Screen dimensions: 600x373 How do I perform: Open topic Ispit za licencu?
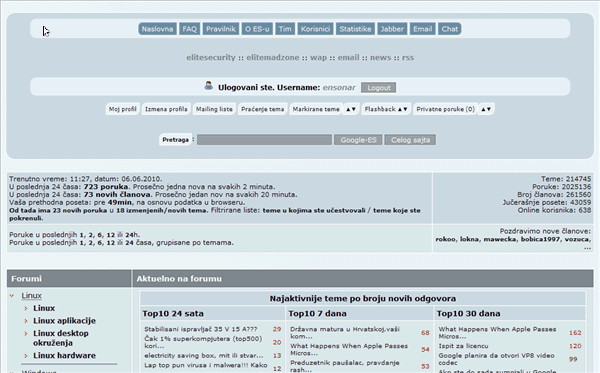pyautogui.click(x=463, y=346)
